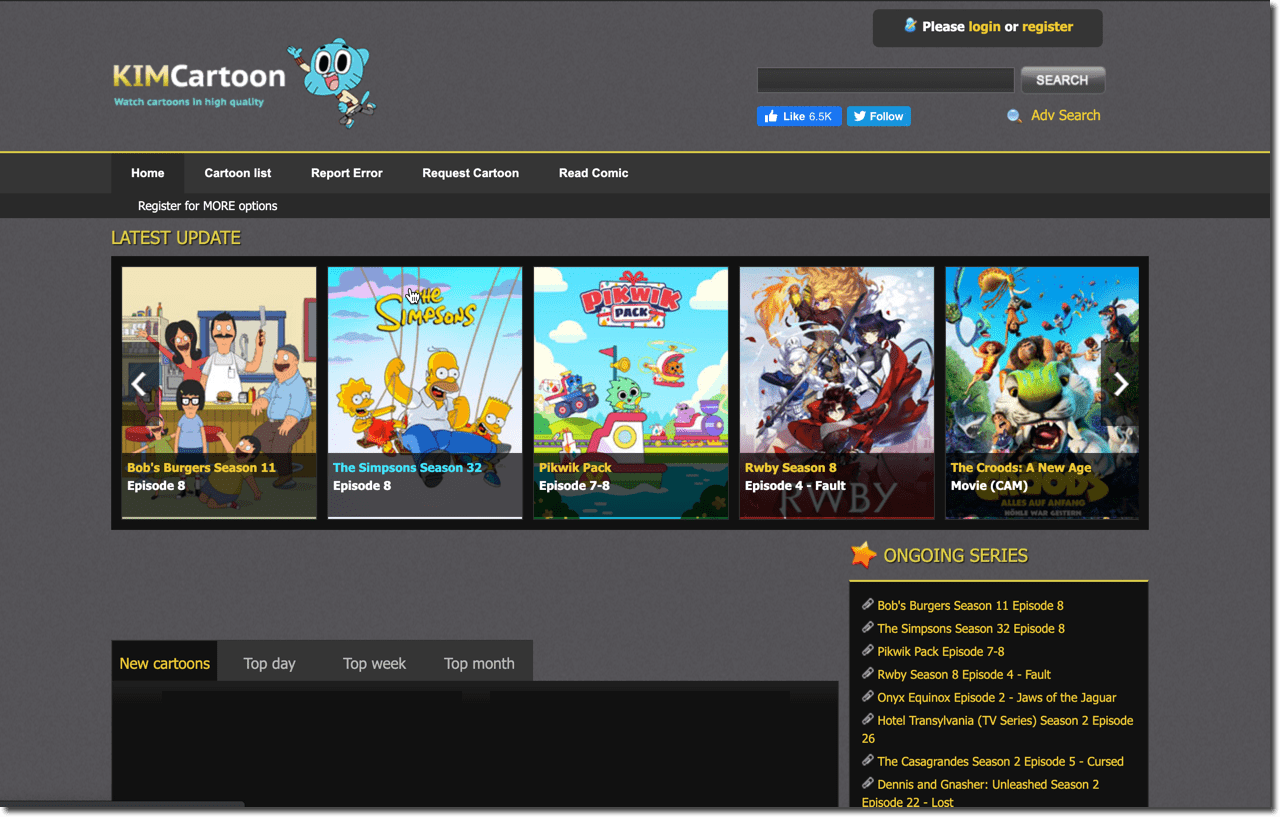Open Bob's Burgers Season 11 Episode 8 ongoing link
This screenshot has width=1280, height=817.
point(970,606)
